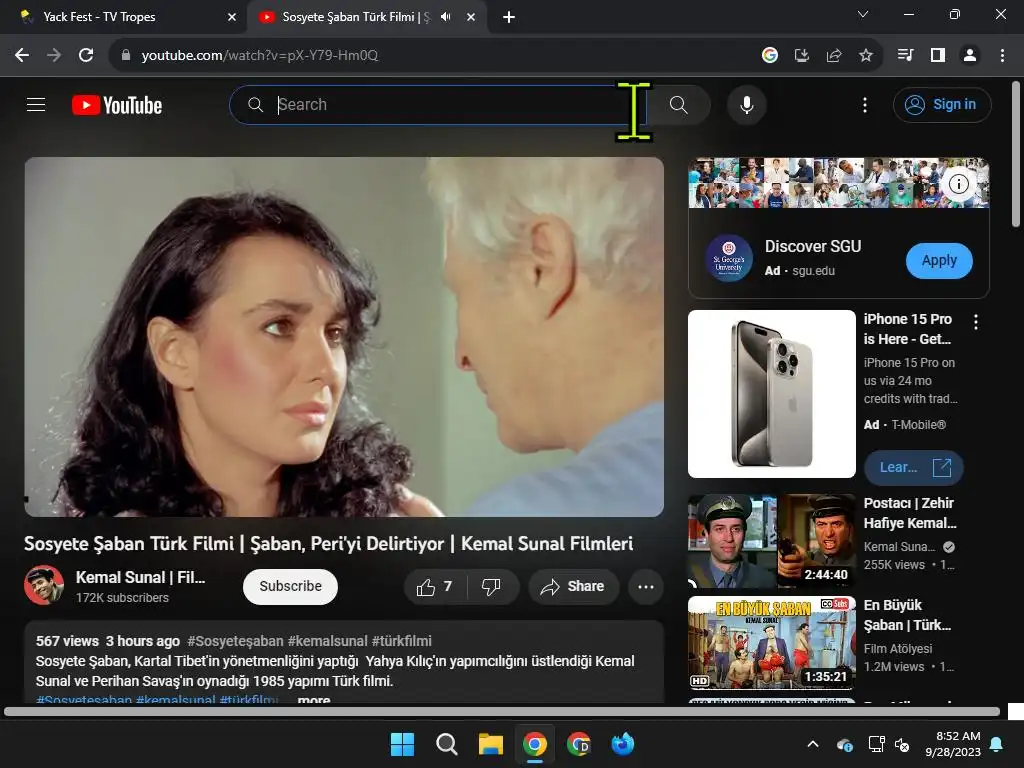Click the horizontal scrollbar at bottom
The height and width of the screenshot is (768, 1024).
502,712
